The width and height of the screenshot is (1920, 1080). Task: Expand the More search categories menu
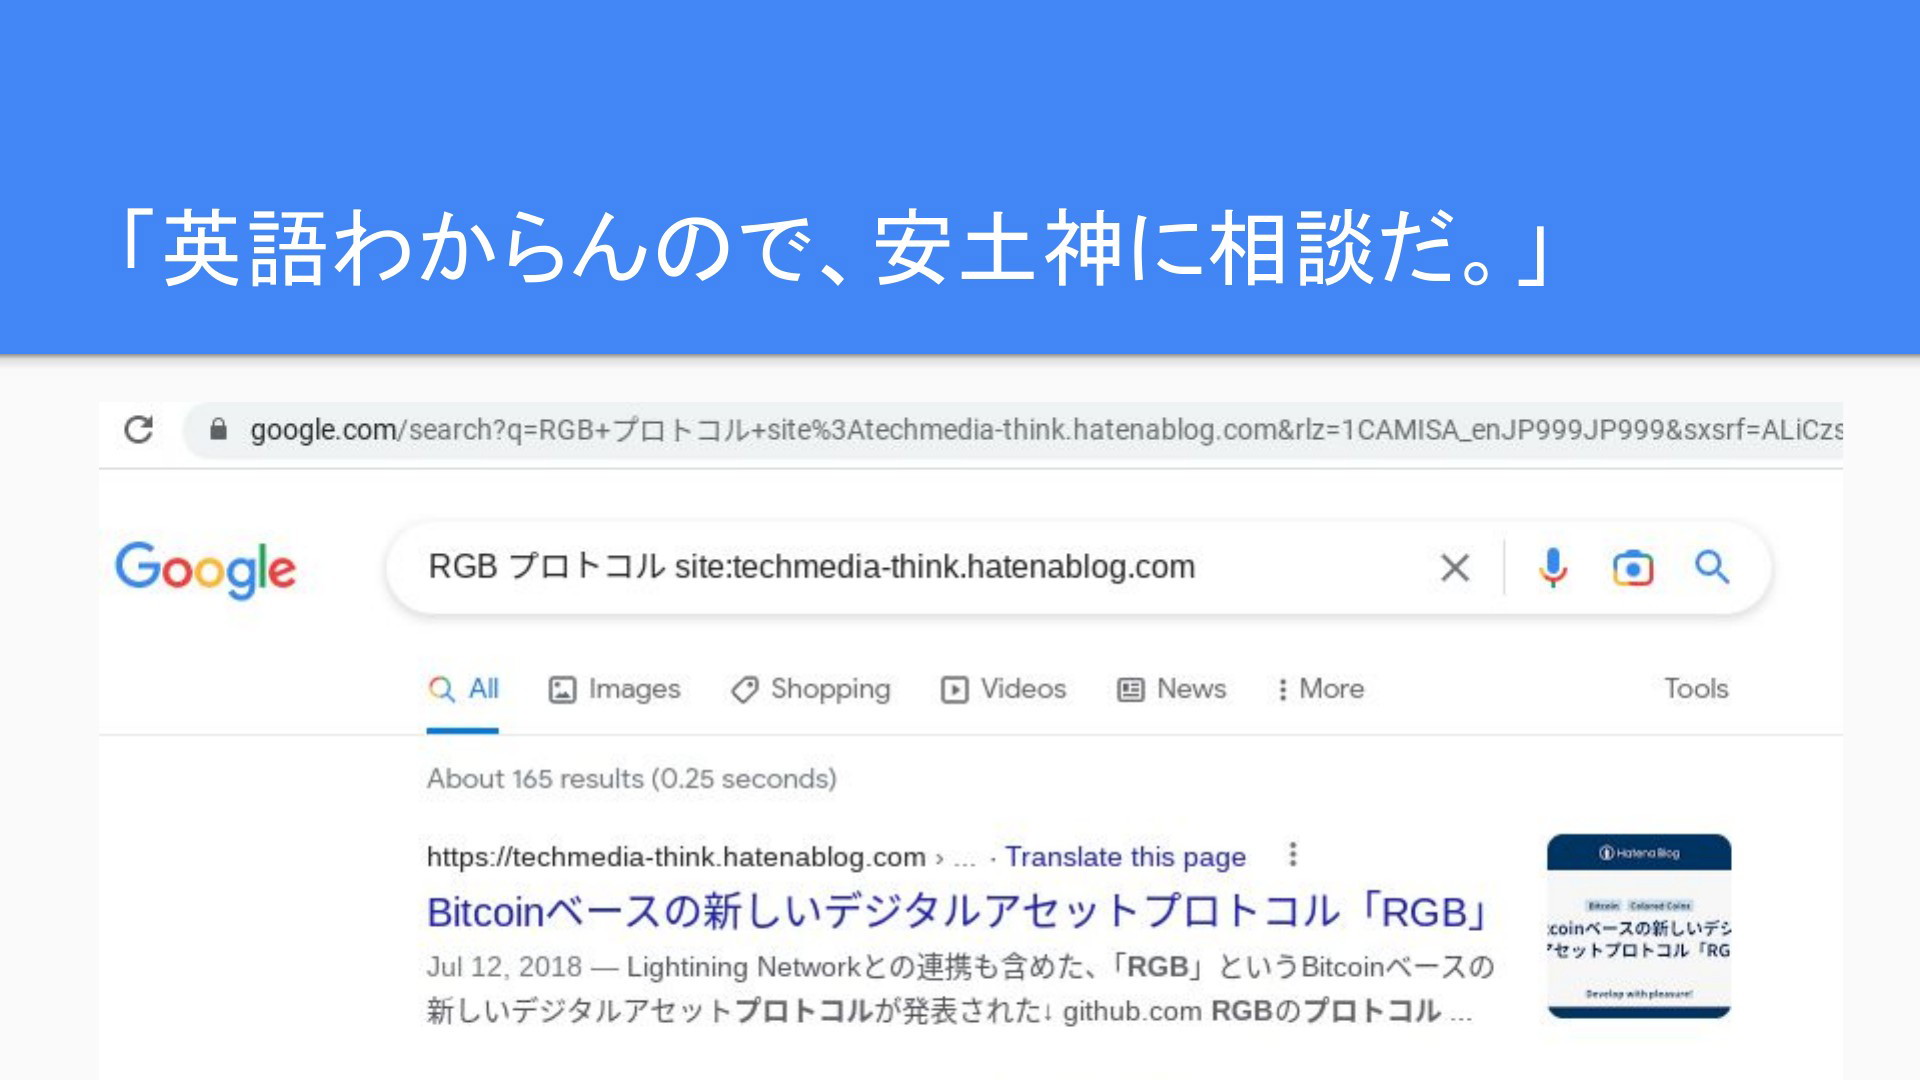(1321, 689)
